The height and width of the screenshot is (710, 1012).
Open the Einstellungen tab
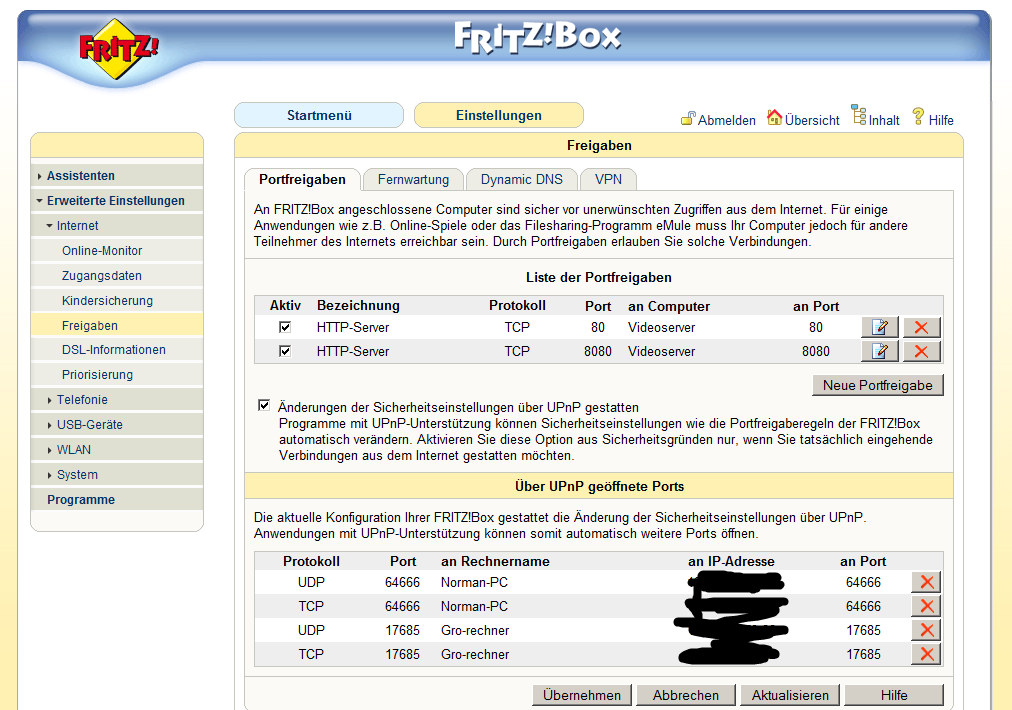(498, 115)
